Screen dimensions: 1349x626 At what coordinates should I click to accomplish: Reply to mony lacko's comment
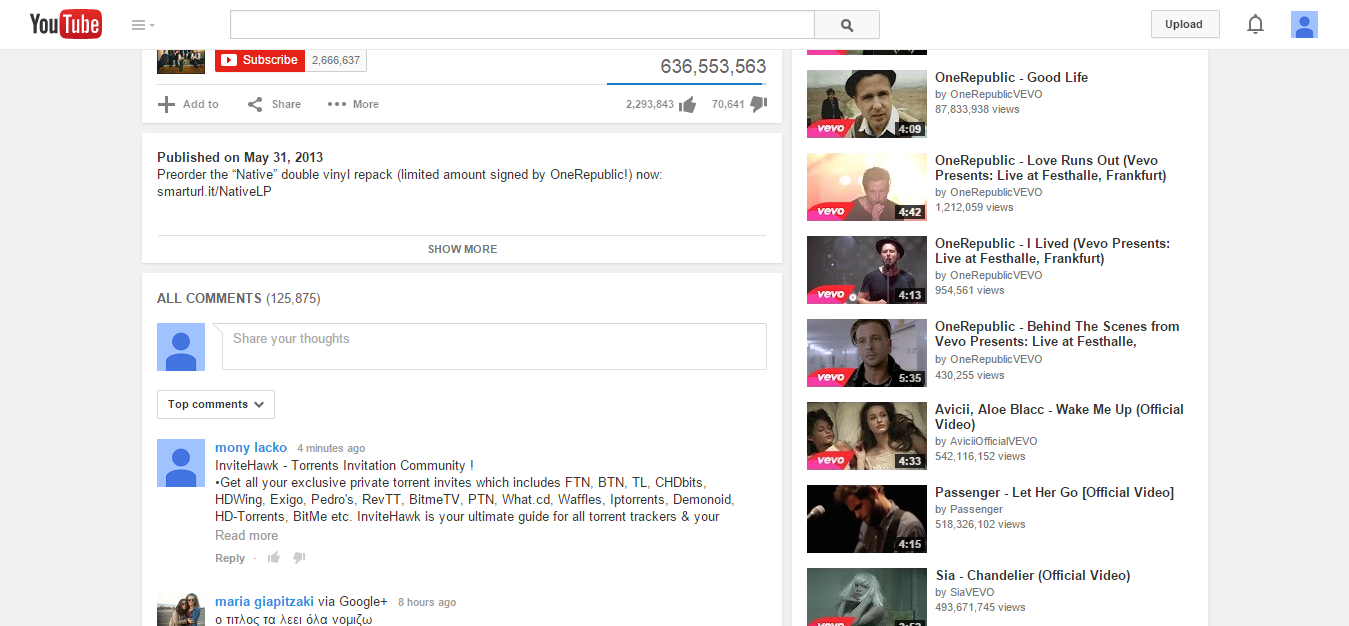tap(230, 558)
